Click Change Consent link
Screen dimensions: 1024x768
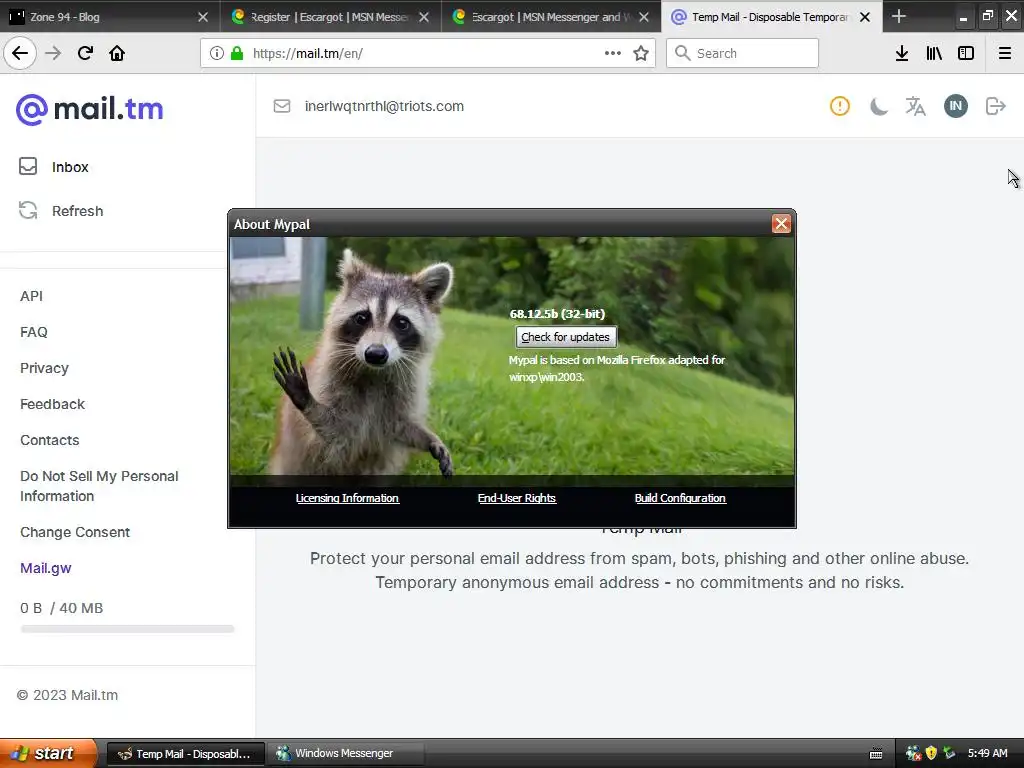pos(75,532)
